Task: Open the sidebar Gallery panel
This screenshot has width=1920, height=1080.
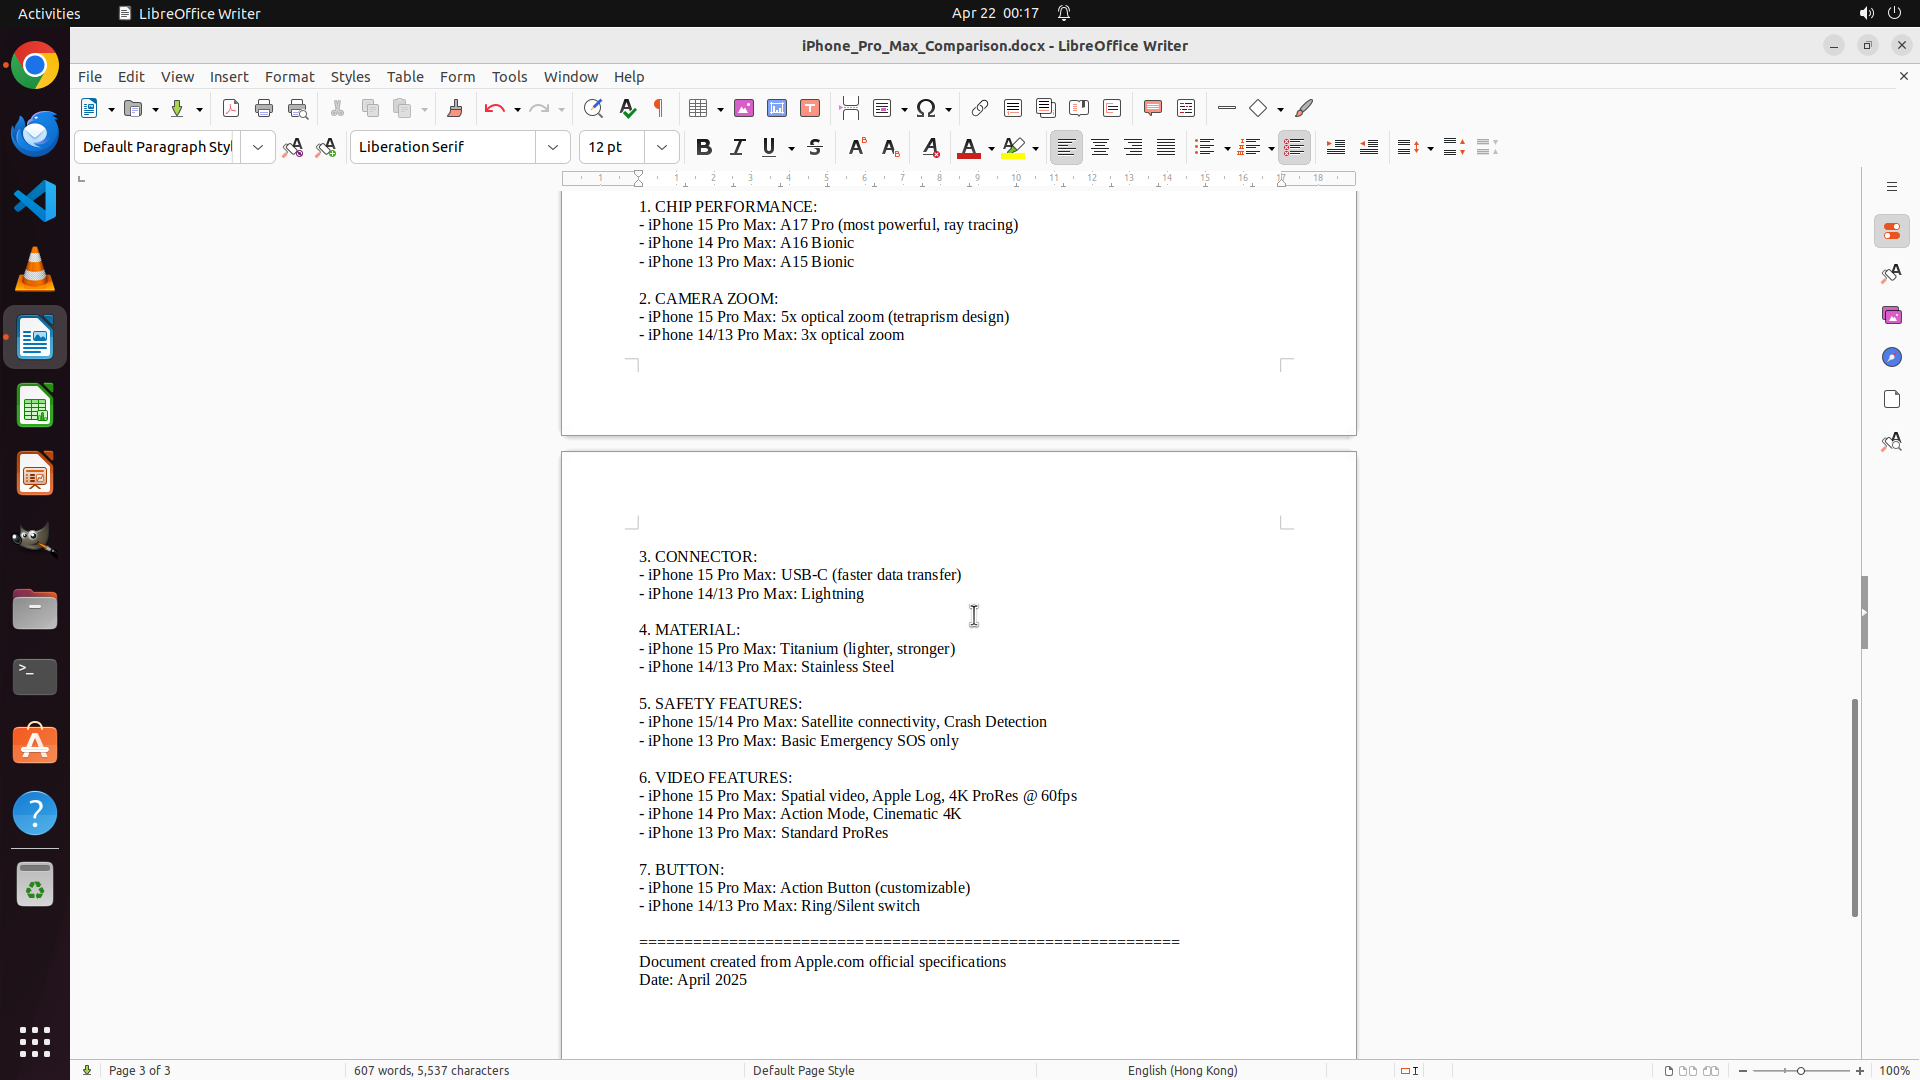Action: (1891, 315)
